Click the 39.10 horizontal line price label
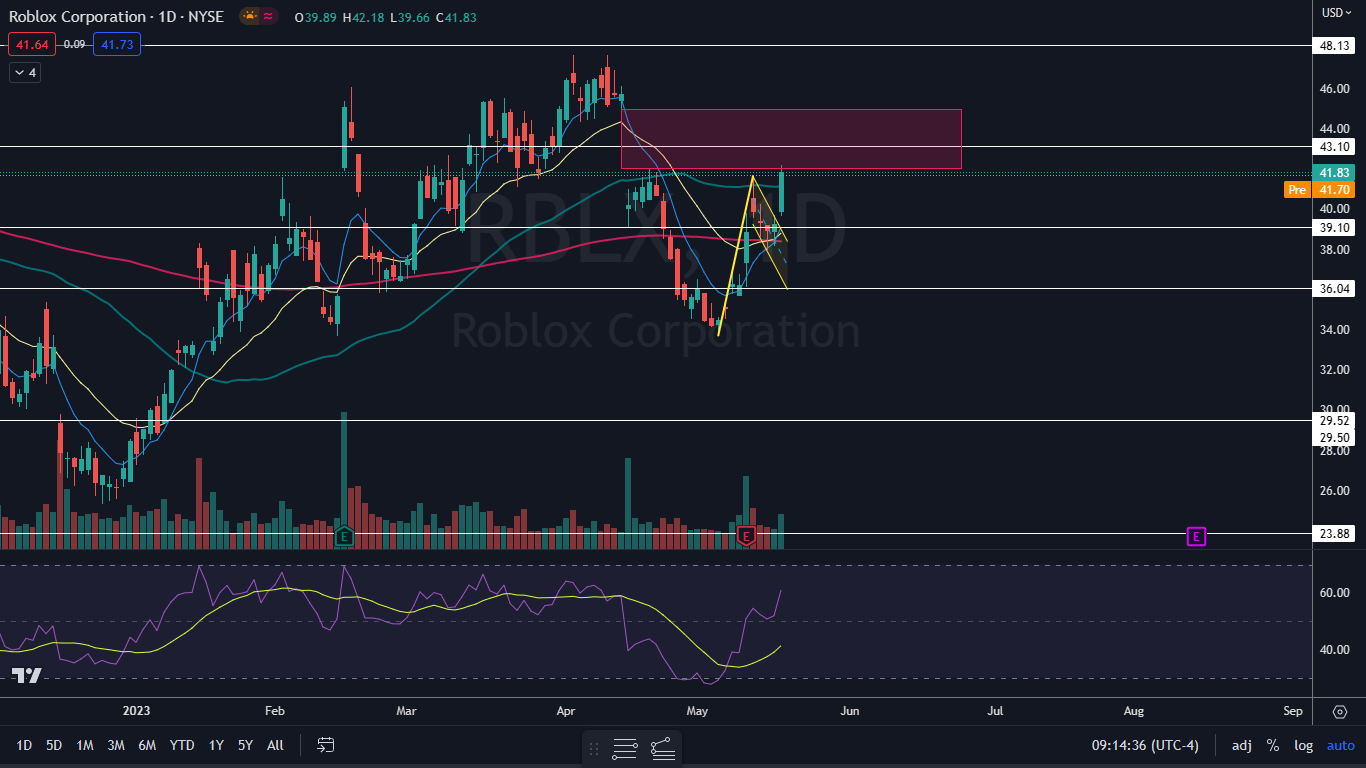Image resolution: width=1366 pixels, height=768 pixels. [x=1336, y=228]
